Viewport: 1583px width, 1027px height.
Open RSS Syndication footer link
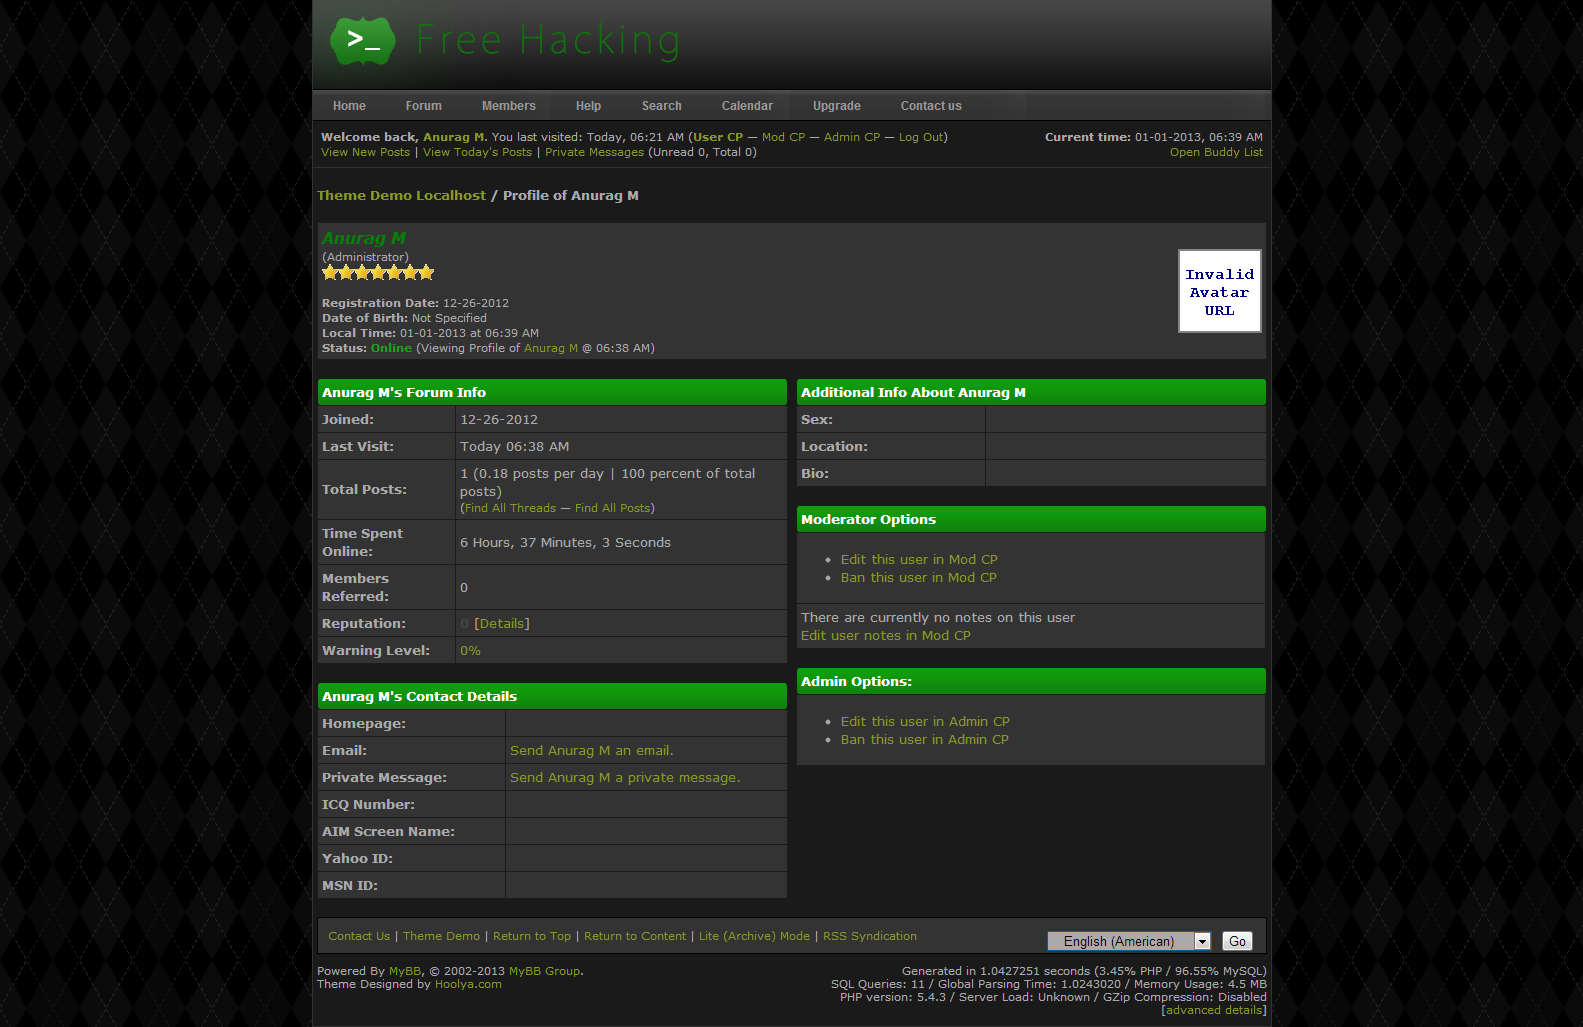869,936
